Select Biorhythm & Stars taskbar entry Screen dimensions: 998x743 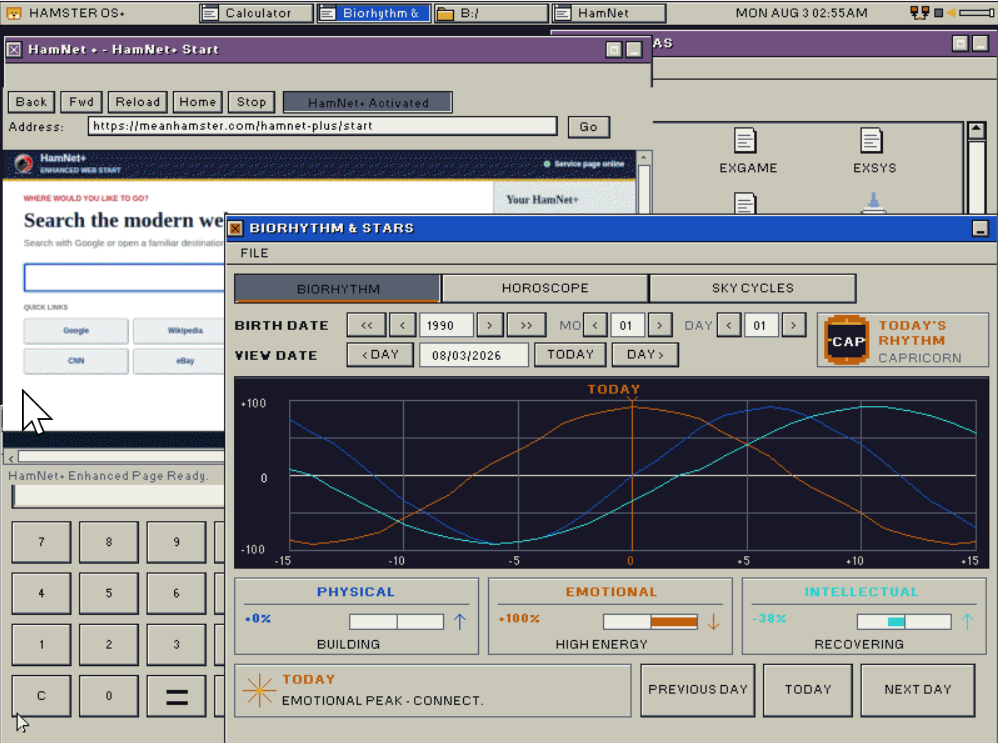pyautogui.click(x=374, y=13)
